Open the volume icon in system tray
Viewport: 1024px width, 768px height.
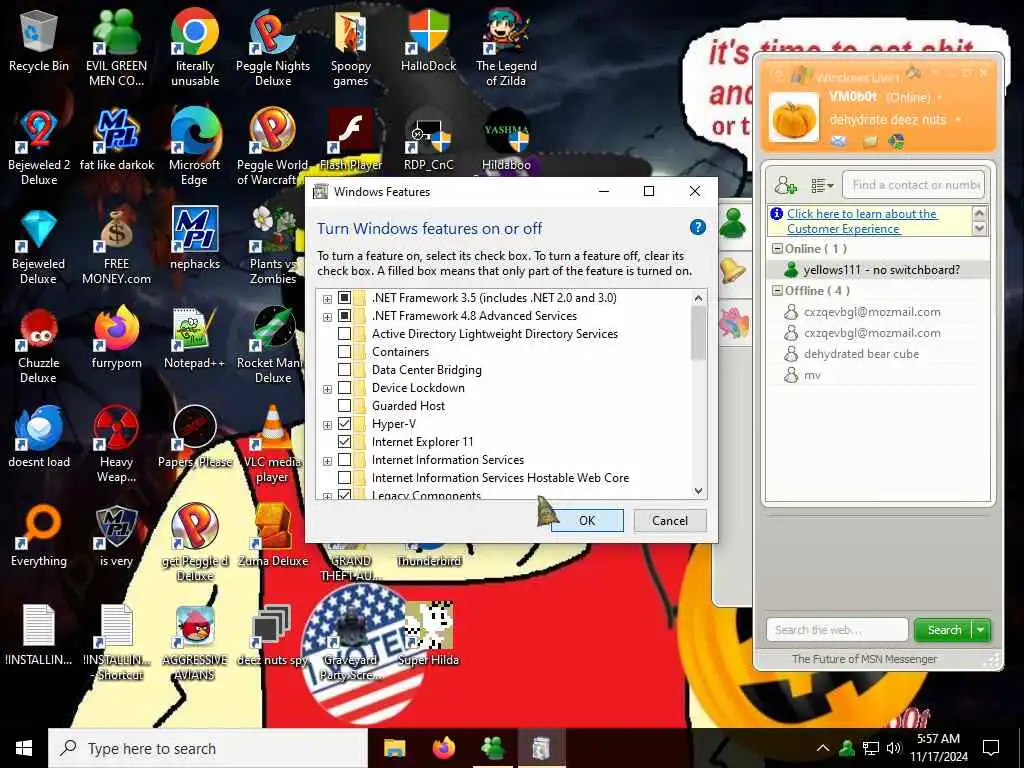pos(893,748)
